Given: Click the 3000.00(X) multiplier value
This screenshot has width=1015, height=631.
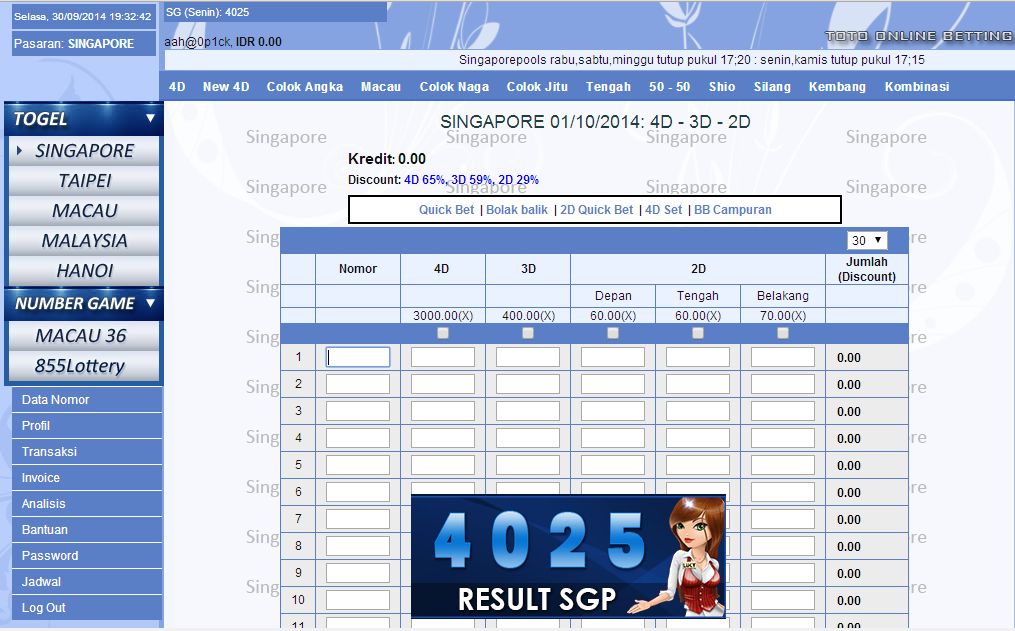Looking at the screenshot, I should tap(443, 316).
